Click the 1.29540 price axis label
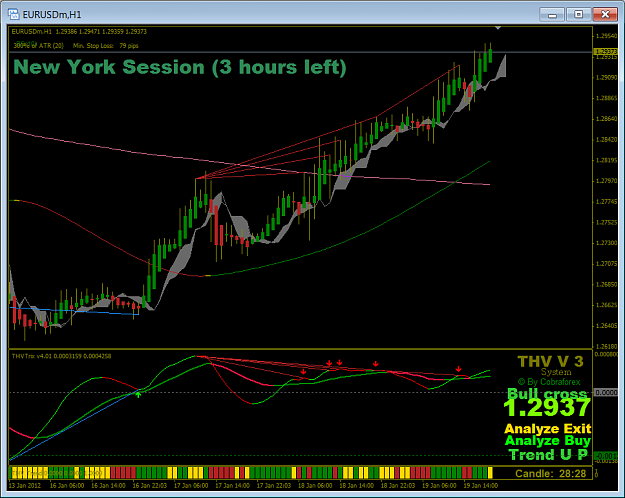This screenshot has width=625, height=498. (x=606, y=36)
